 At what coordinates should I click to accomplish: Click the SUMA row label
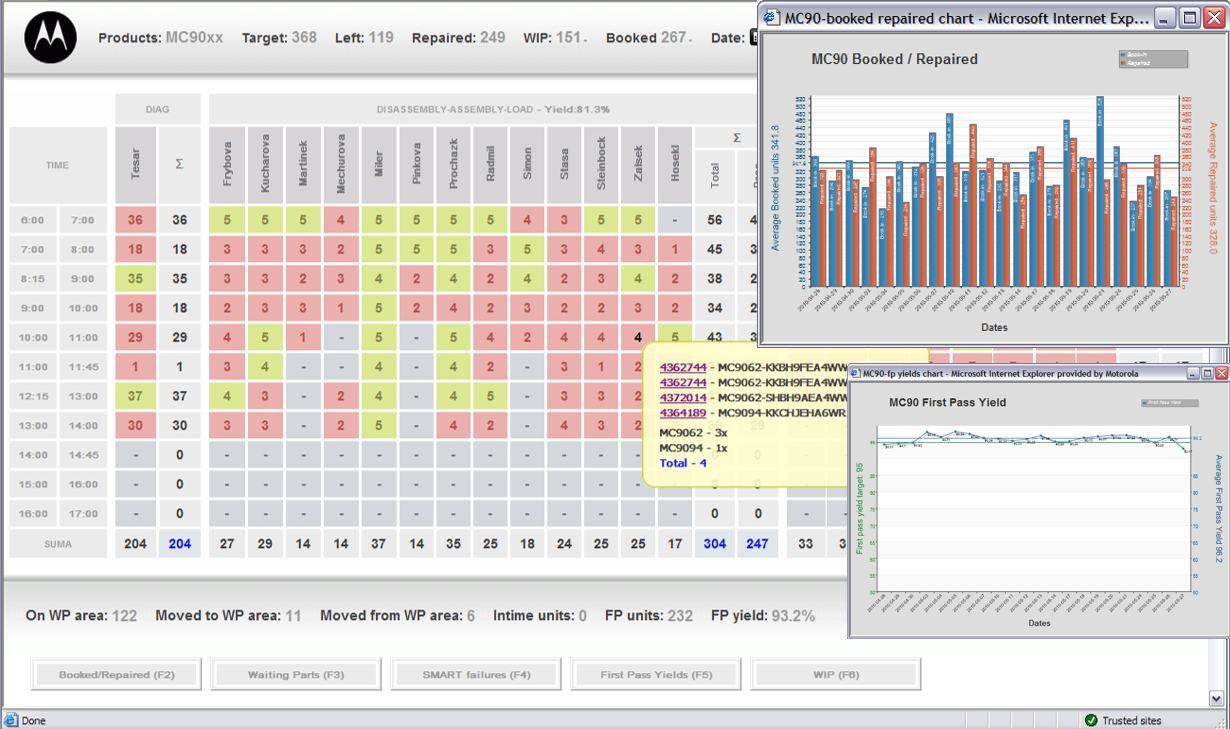[58, 544]
